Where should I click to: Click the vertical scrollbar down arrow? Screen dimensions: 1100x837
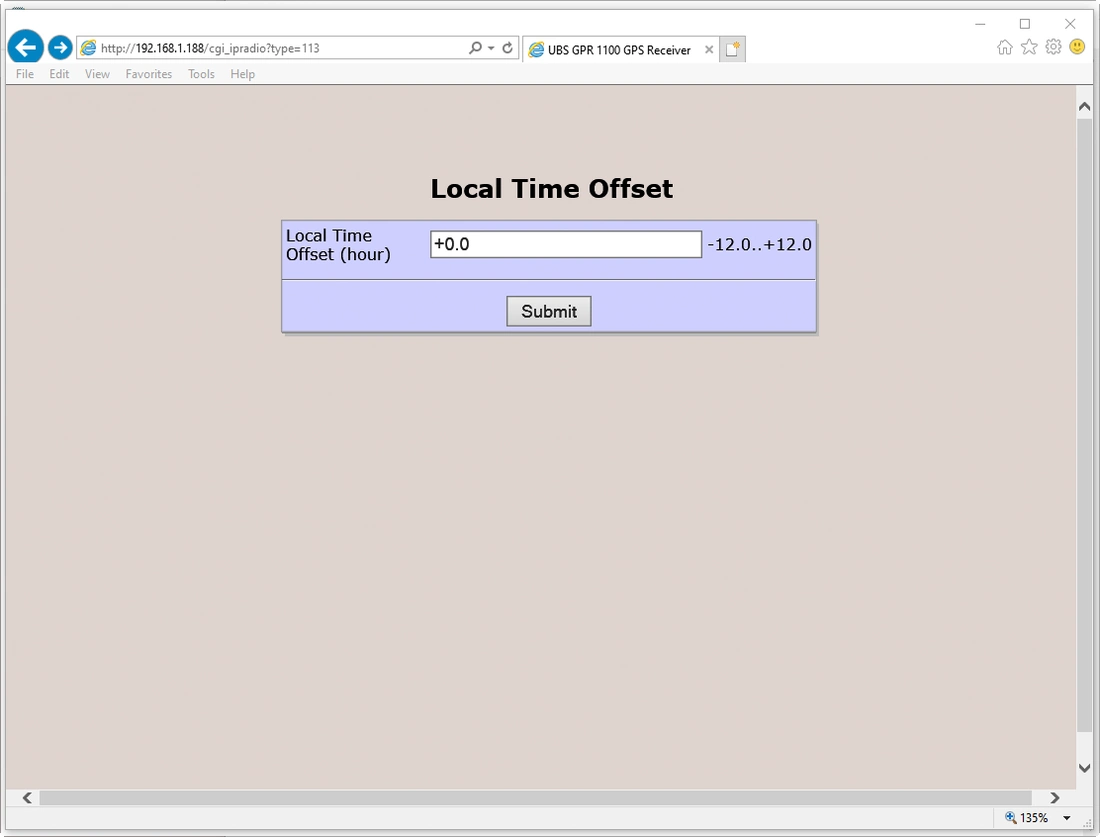[1085, 768]
